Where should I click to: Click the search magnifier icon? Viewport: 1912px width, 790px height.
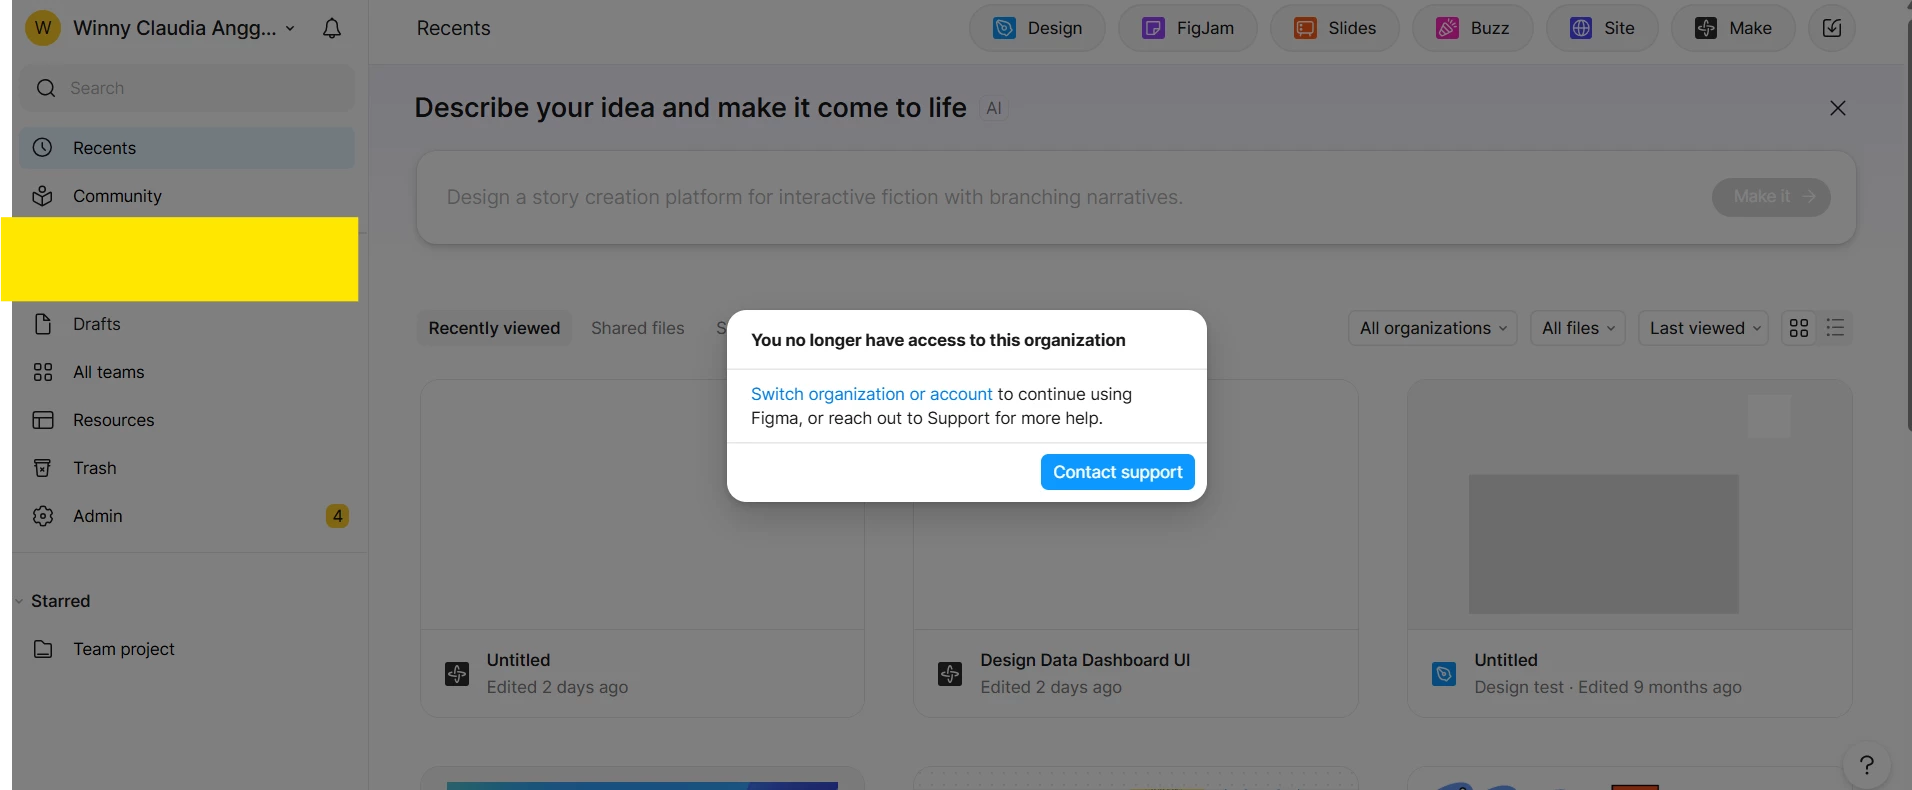[46, 88]
